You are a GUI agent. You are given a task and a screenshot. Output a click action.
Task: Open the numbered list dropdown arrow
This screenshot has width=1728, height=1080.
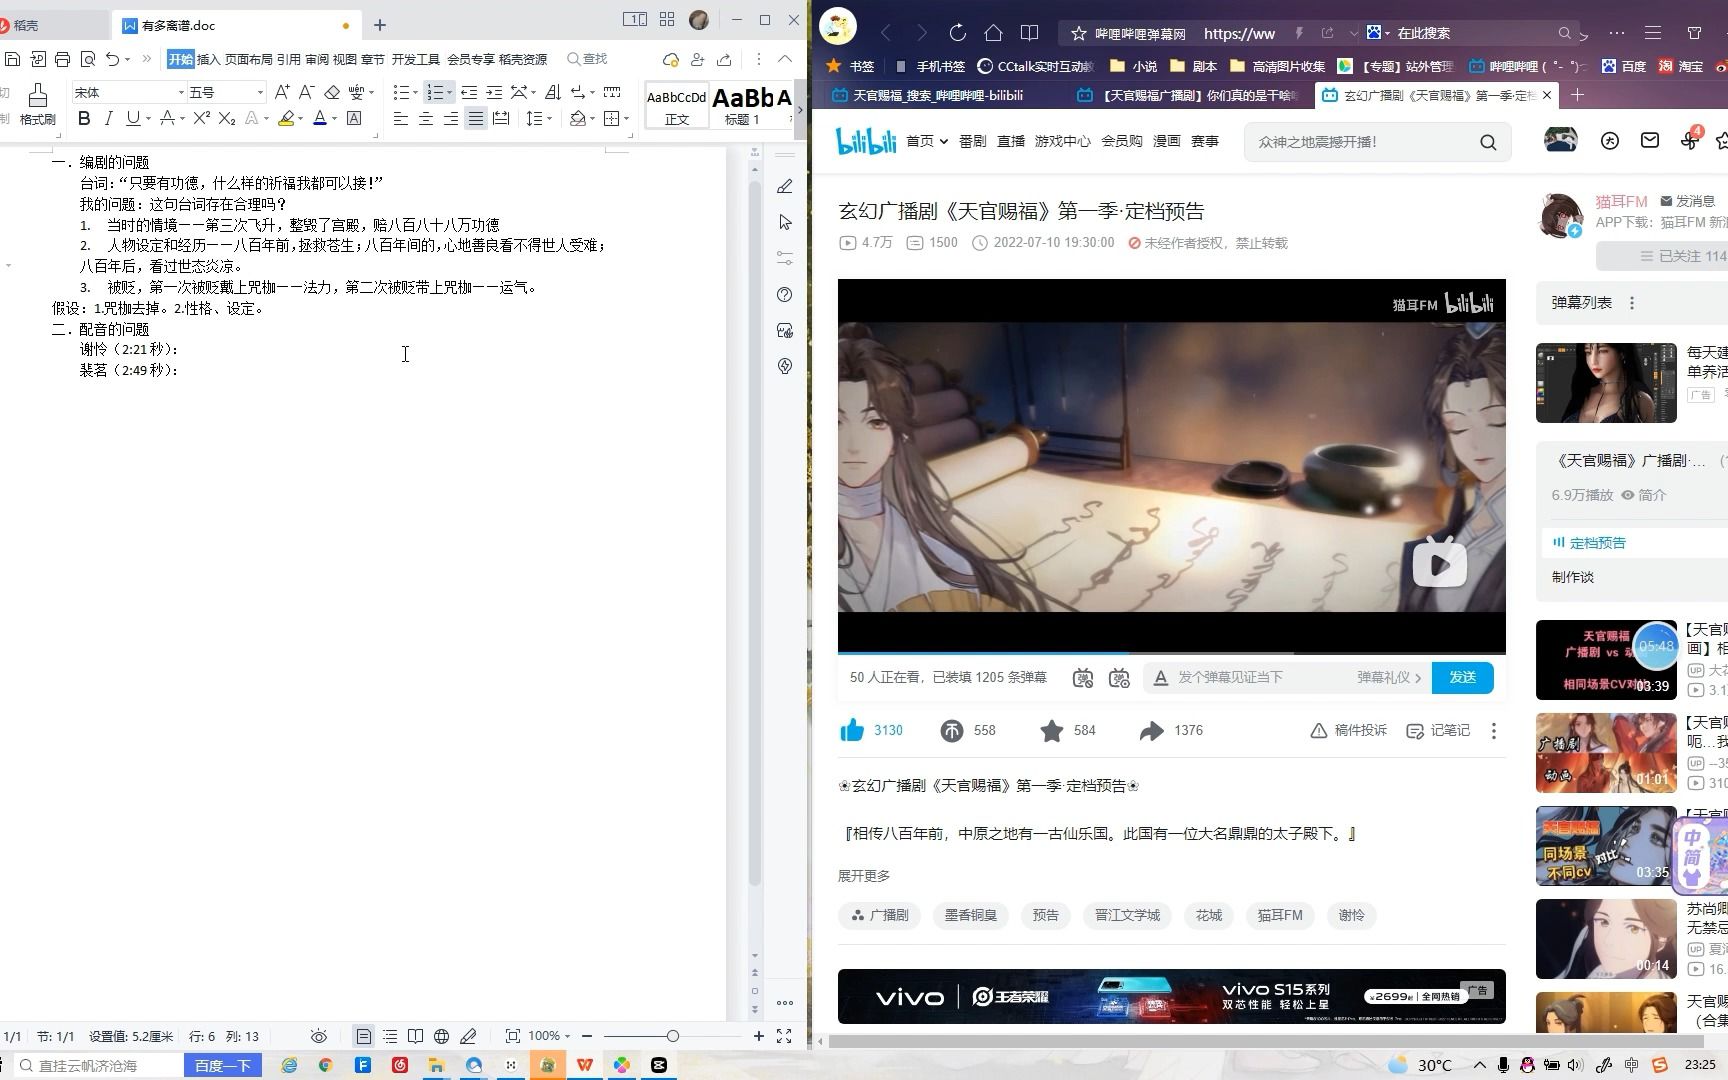coord(449,93)
